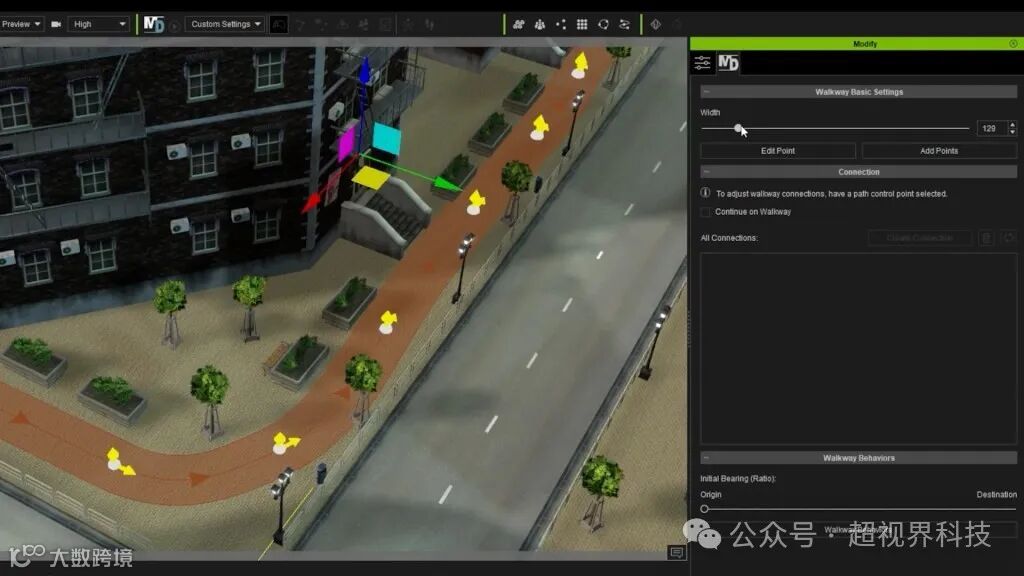Open the High quality dropdown
This screenshot has height=576, width=1024.
pos(99,24)
